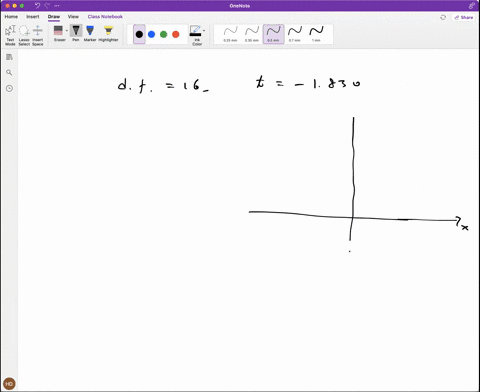Open the Home tab
The height and width of the screenshot is (392, 480).
click(x=11, y=17)
